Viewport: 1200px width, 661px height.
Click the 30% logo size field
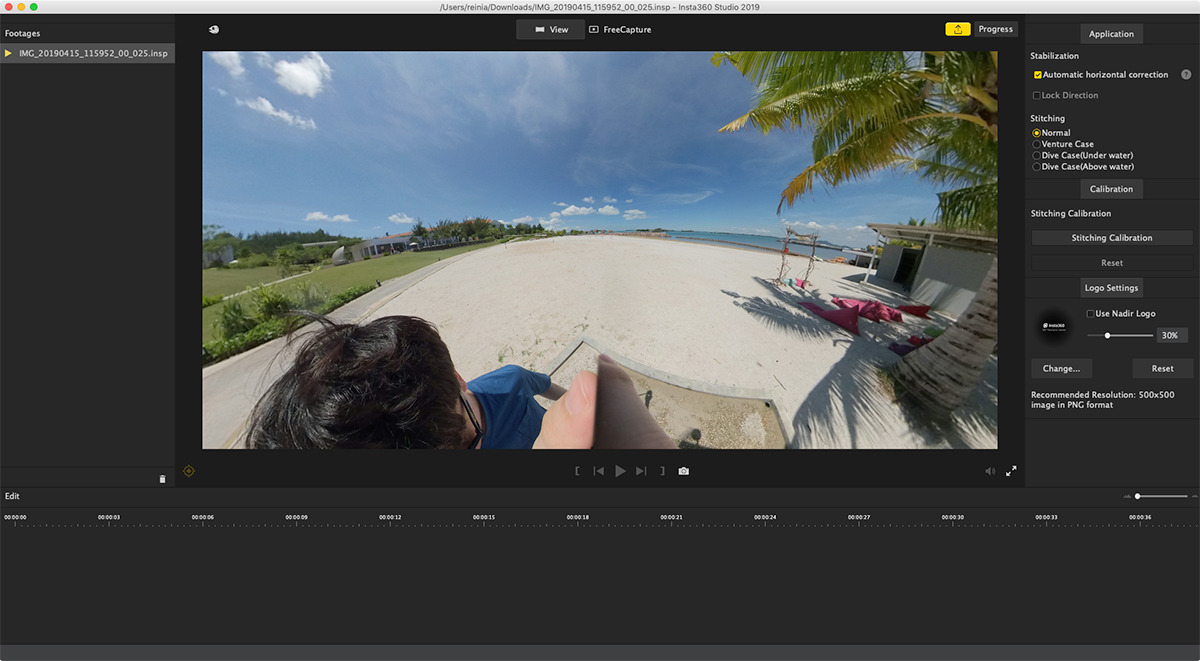coord(1171,336)
